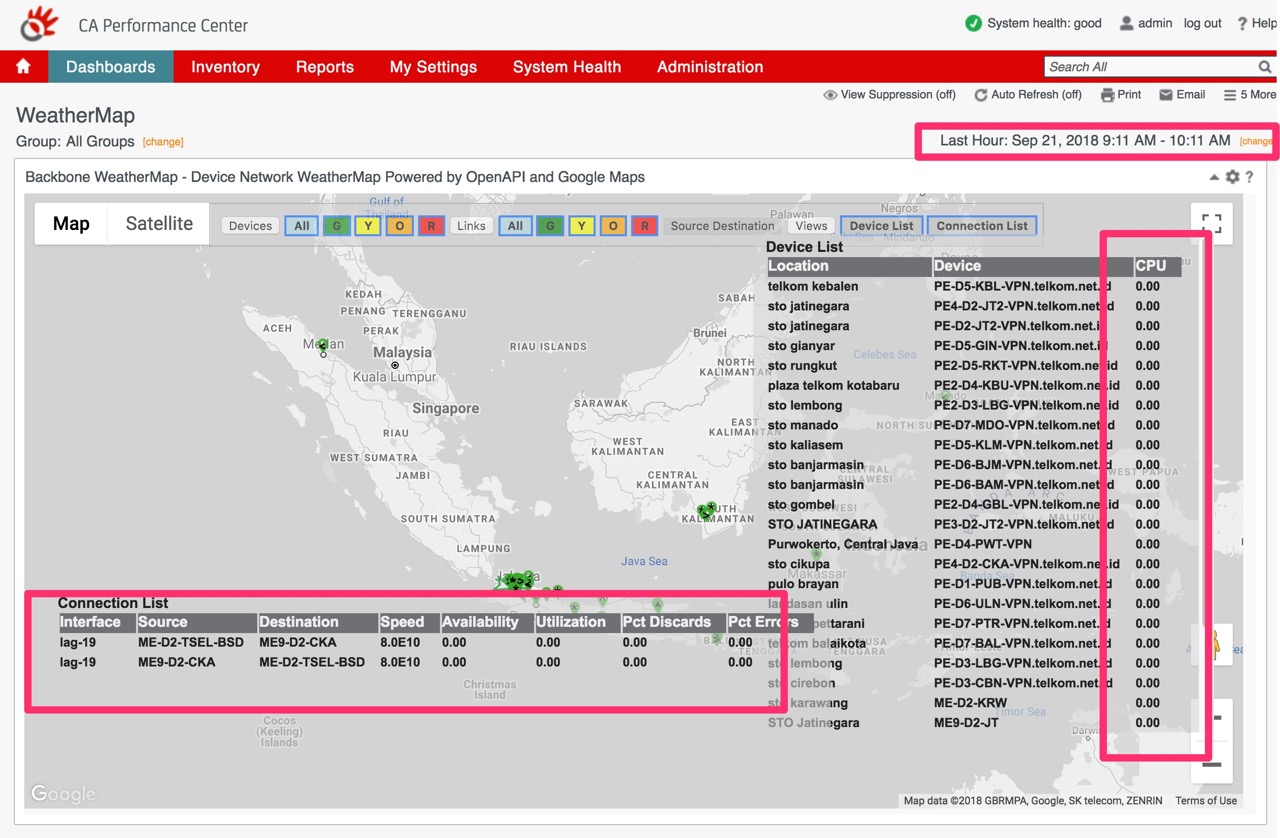Open Help

(1256, 23)
